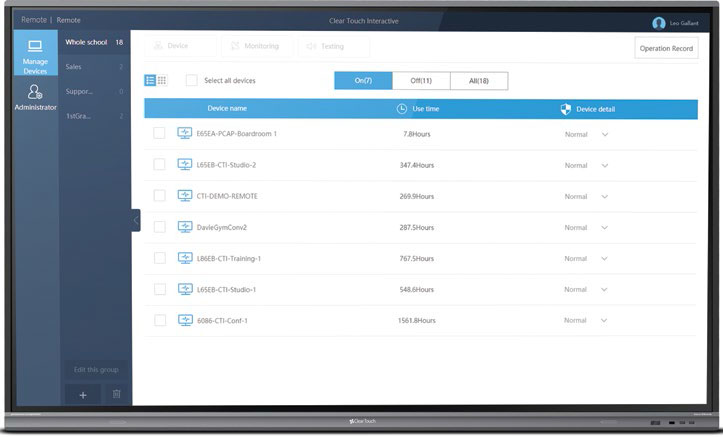
Task: Click the L65EB-CTI-Studio-1 monitor icon
Action: (185, 289)
